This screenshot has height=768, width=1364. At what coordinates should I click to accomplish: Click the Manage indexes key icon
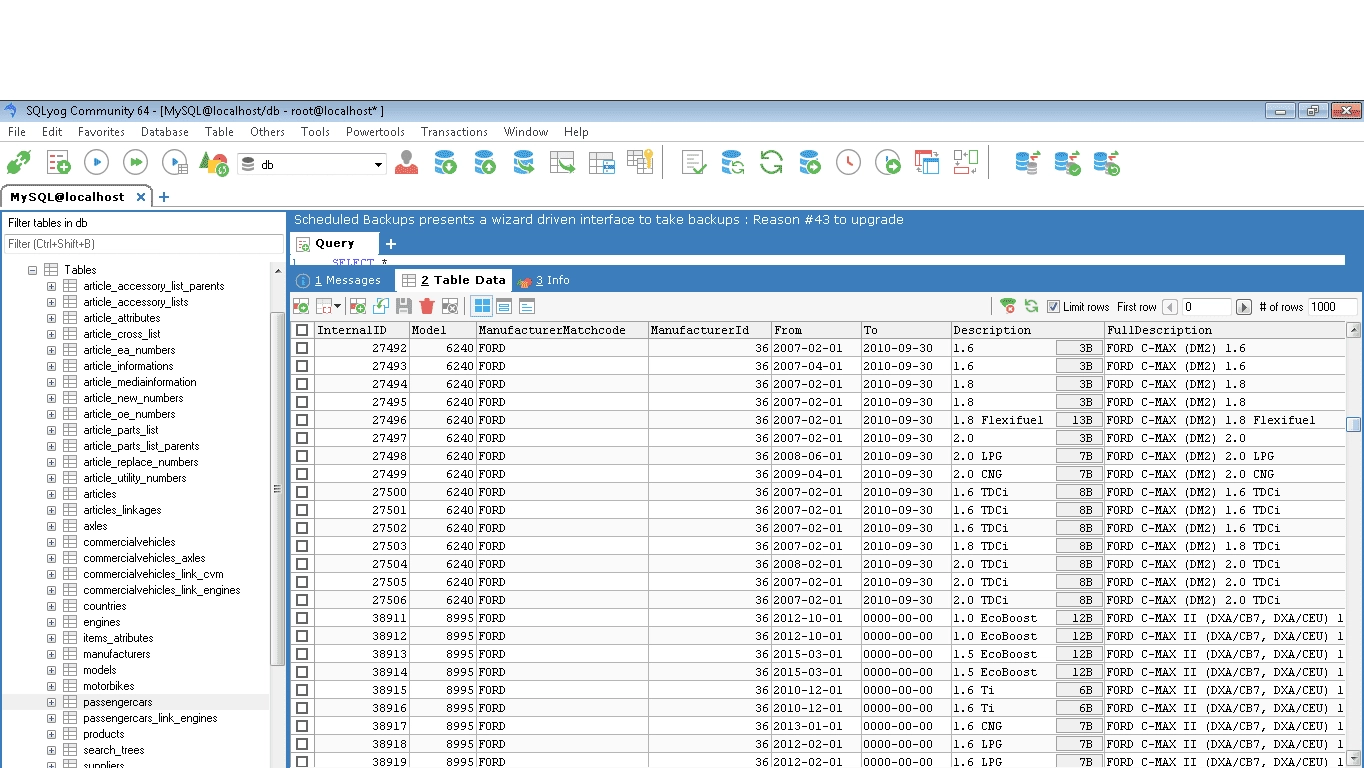coord(640,162)
